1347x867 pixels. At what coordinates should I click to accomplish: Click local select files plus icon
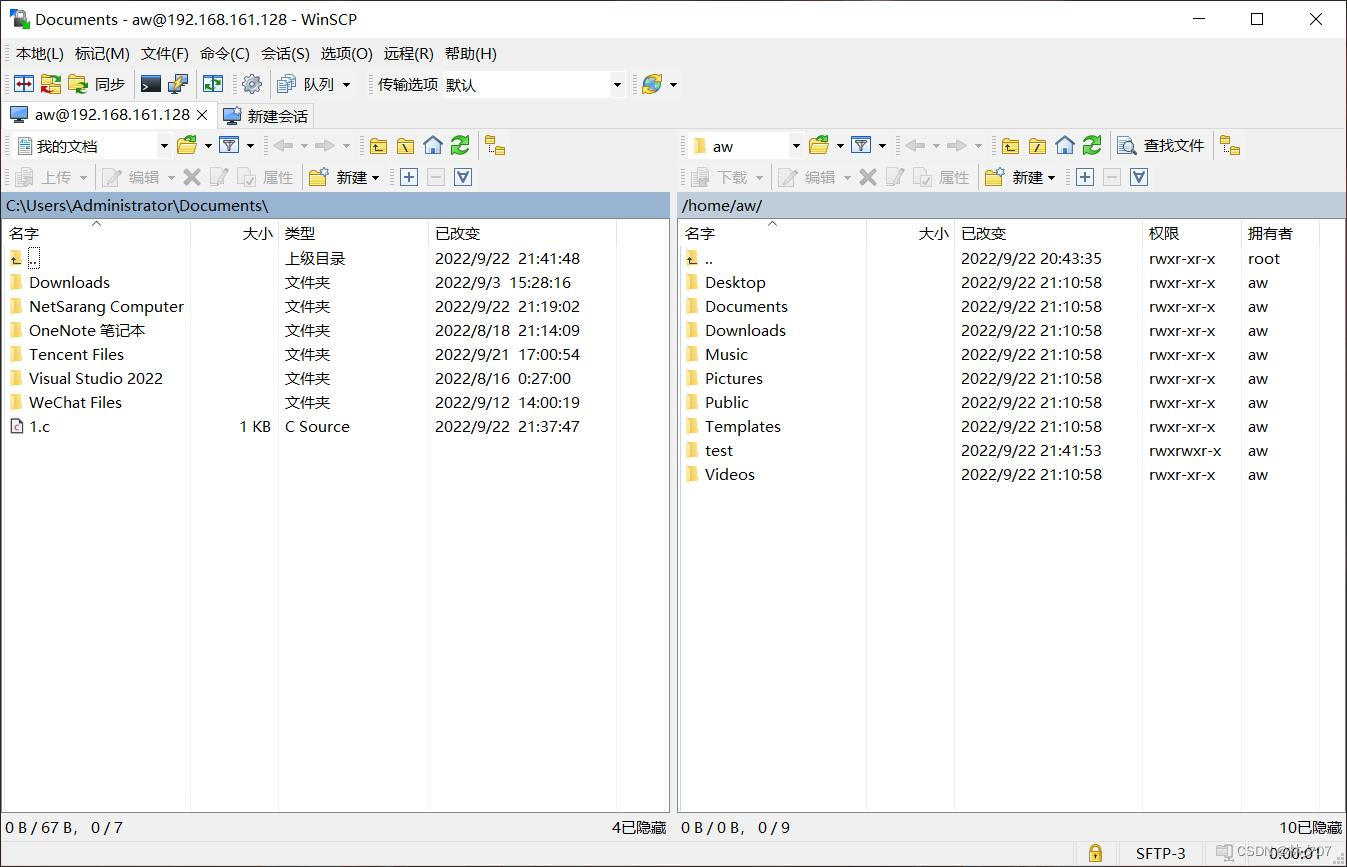coord(409,177)
